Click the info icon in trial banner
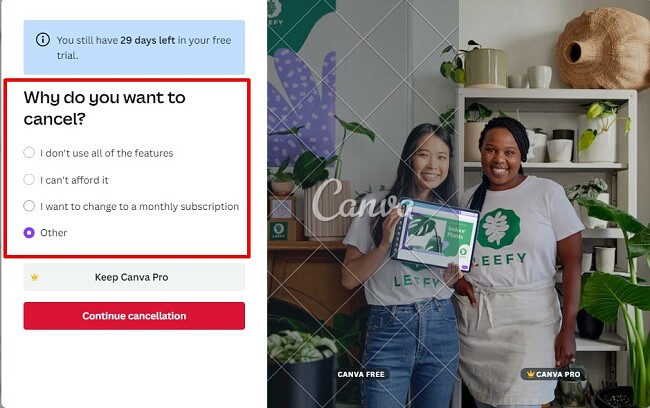The width and height of the screenshot is (650, 408). click(x=43, y=40)
